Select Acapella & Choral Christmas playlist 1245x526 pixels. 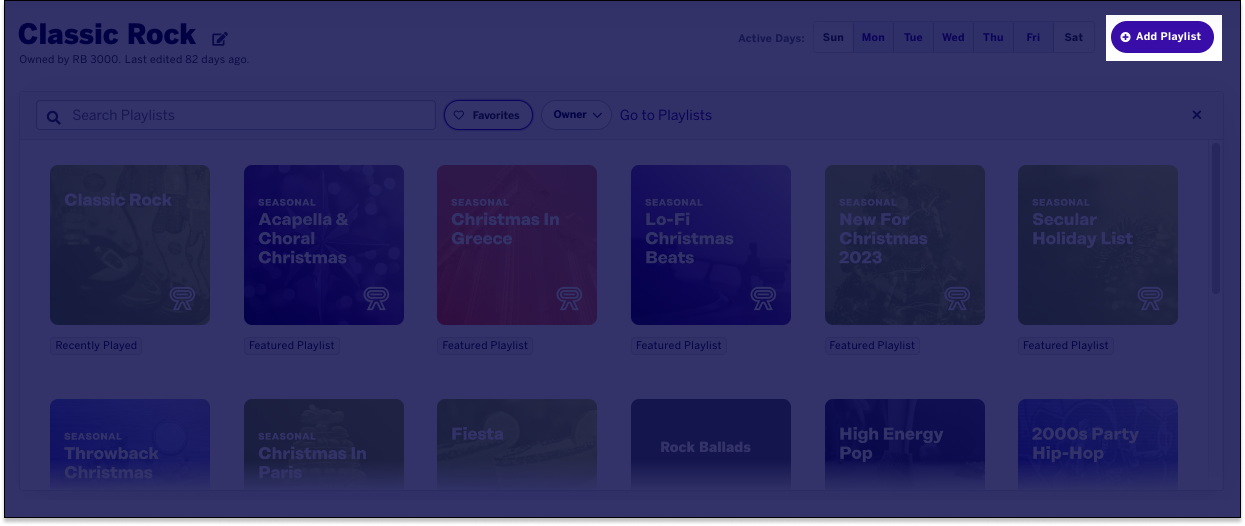coord(324,245)
